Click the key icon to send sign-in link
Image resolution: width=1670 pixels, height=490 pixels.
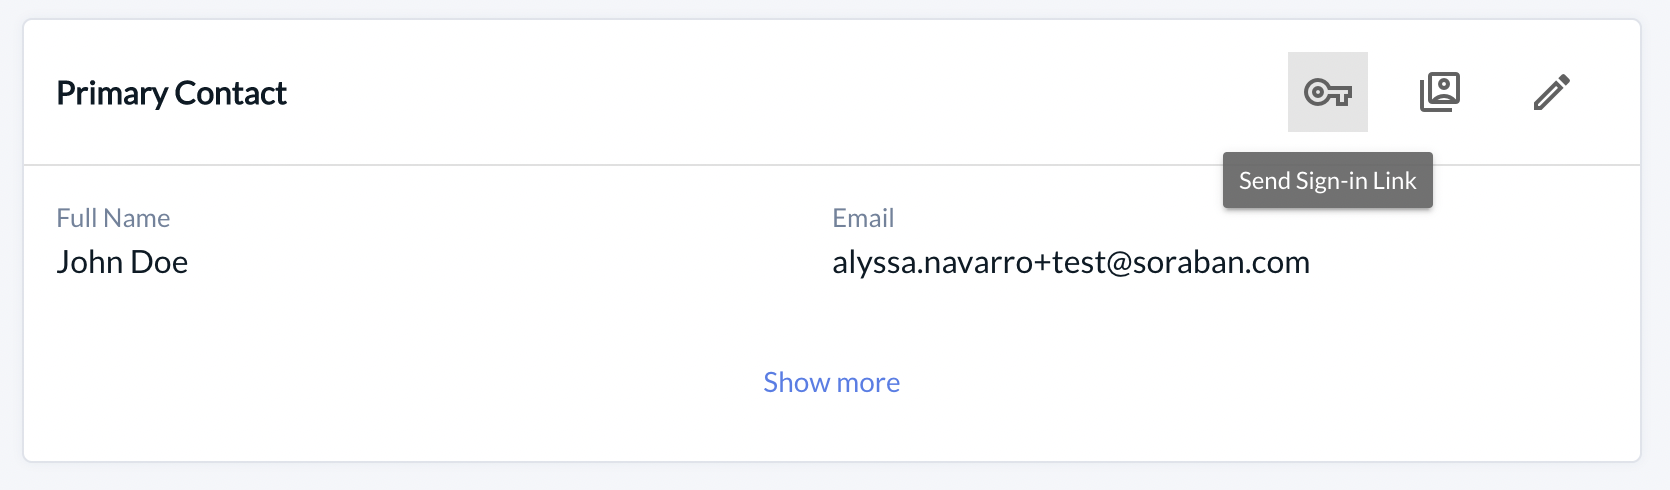pyautogui.click(x=1327, y=92)
